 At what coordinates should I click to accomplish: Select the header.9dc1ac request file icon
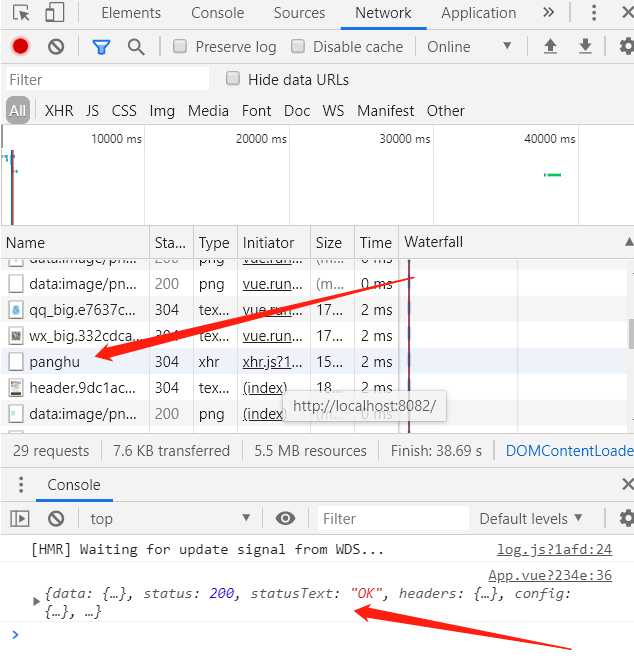[16, 388]
